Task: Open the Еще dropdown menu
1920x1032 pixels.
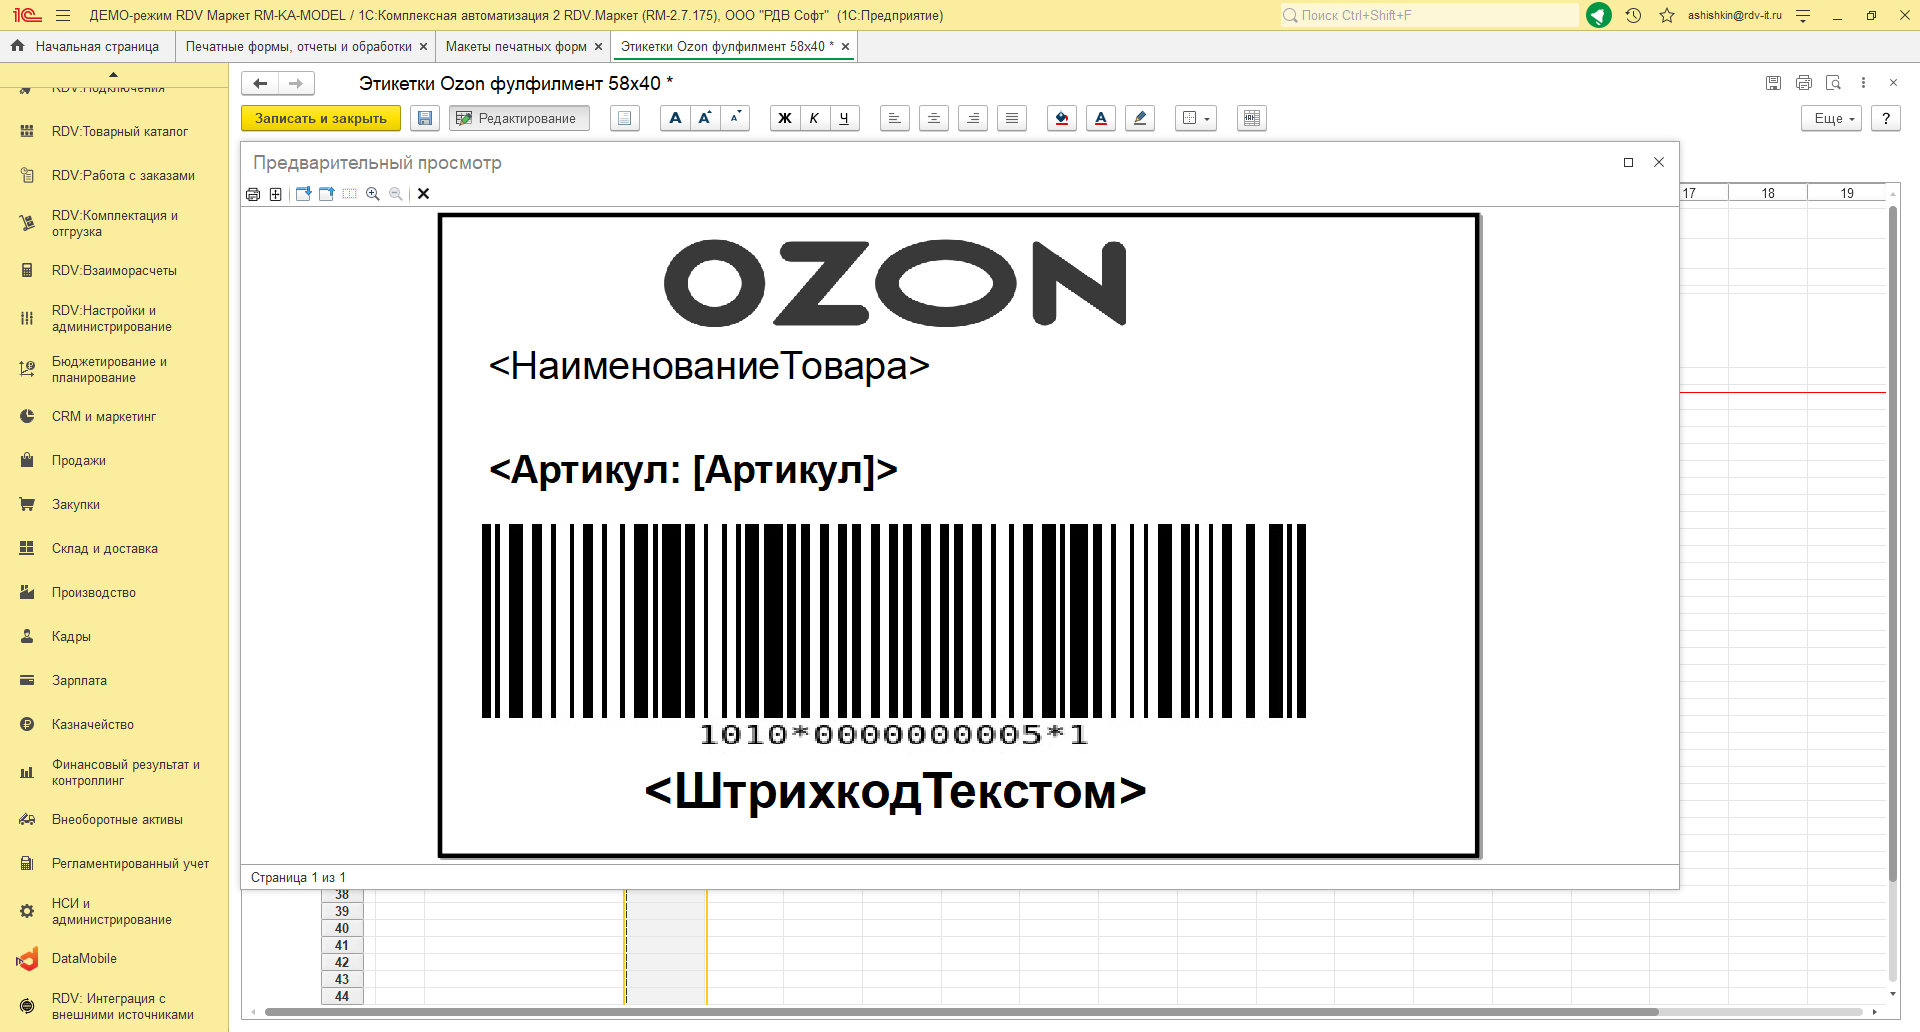Action: point(1832,118)
